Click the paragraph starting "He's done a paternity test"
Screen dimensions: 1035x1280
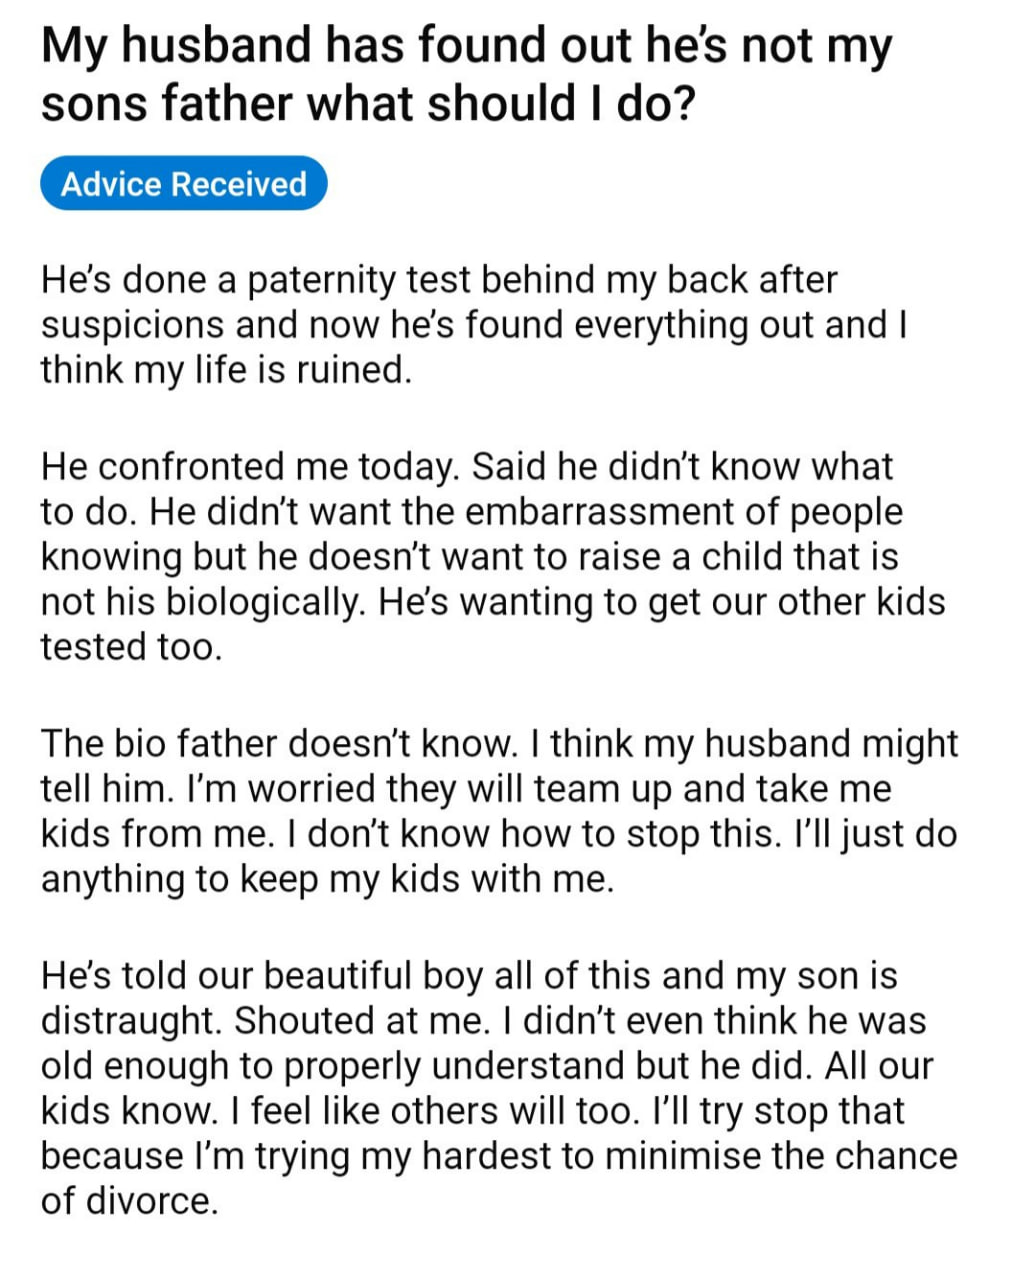[x=473, y=325]
